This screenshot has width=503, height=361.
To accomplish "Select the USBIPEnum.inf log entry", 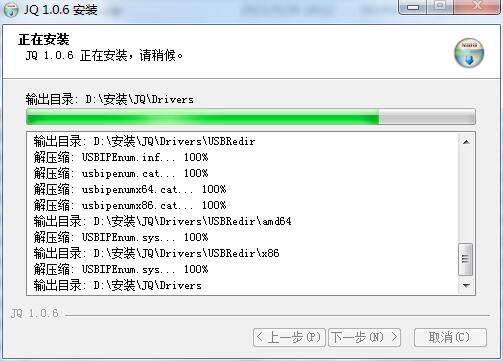I will coord(121,157).
